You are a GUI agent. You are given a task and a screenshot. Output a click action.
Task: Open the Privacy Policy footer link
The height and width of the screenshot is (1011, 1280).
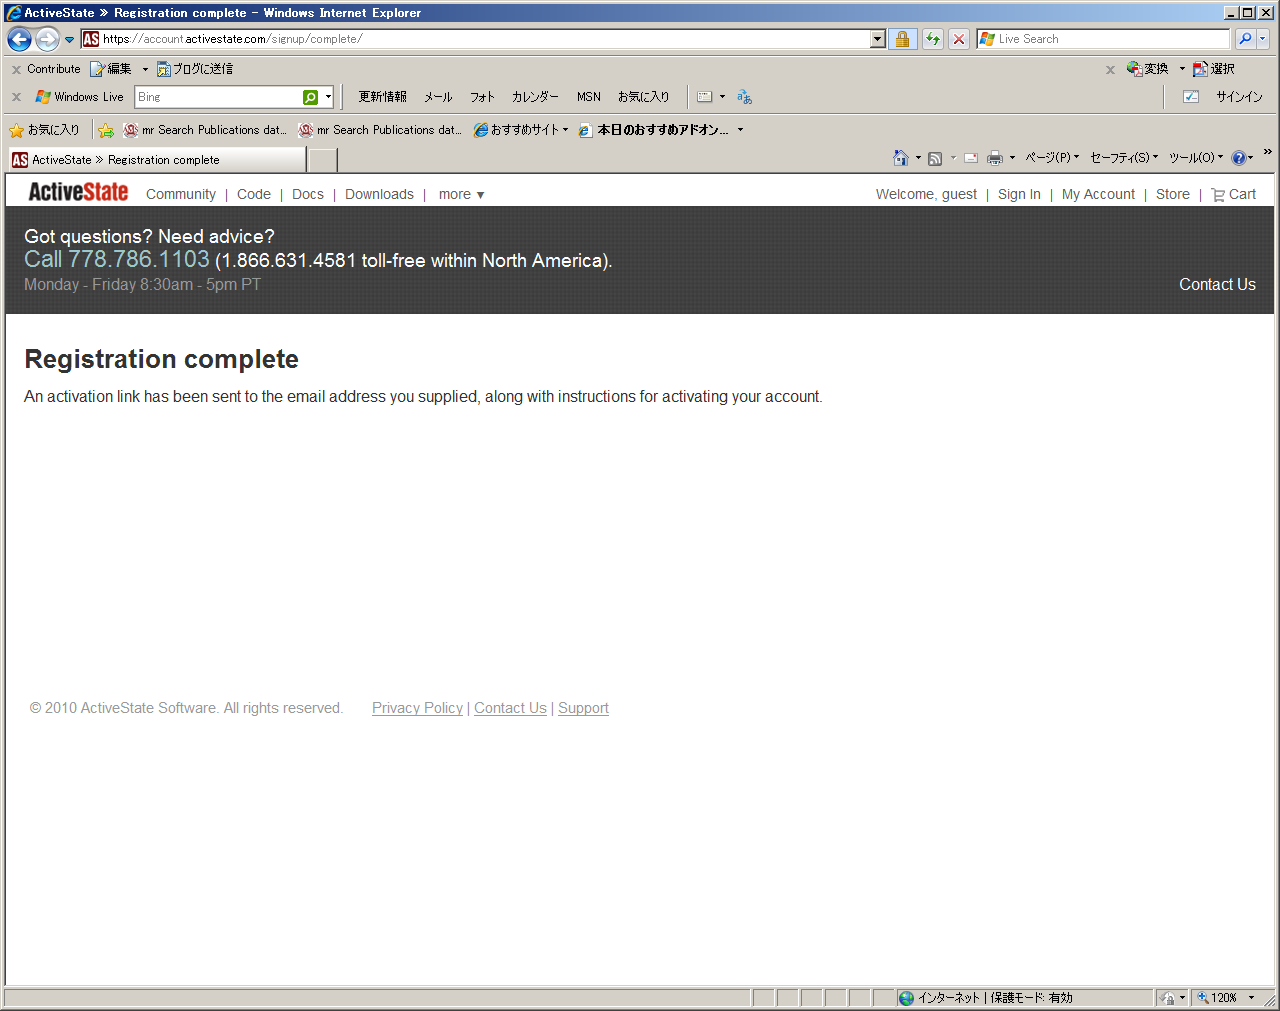pyautogui.click(x=417, y=708)
